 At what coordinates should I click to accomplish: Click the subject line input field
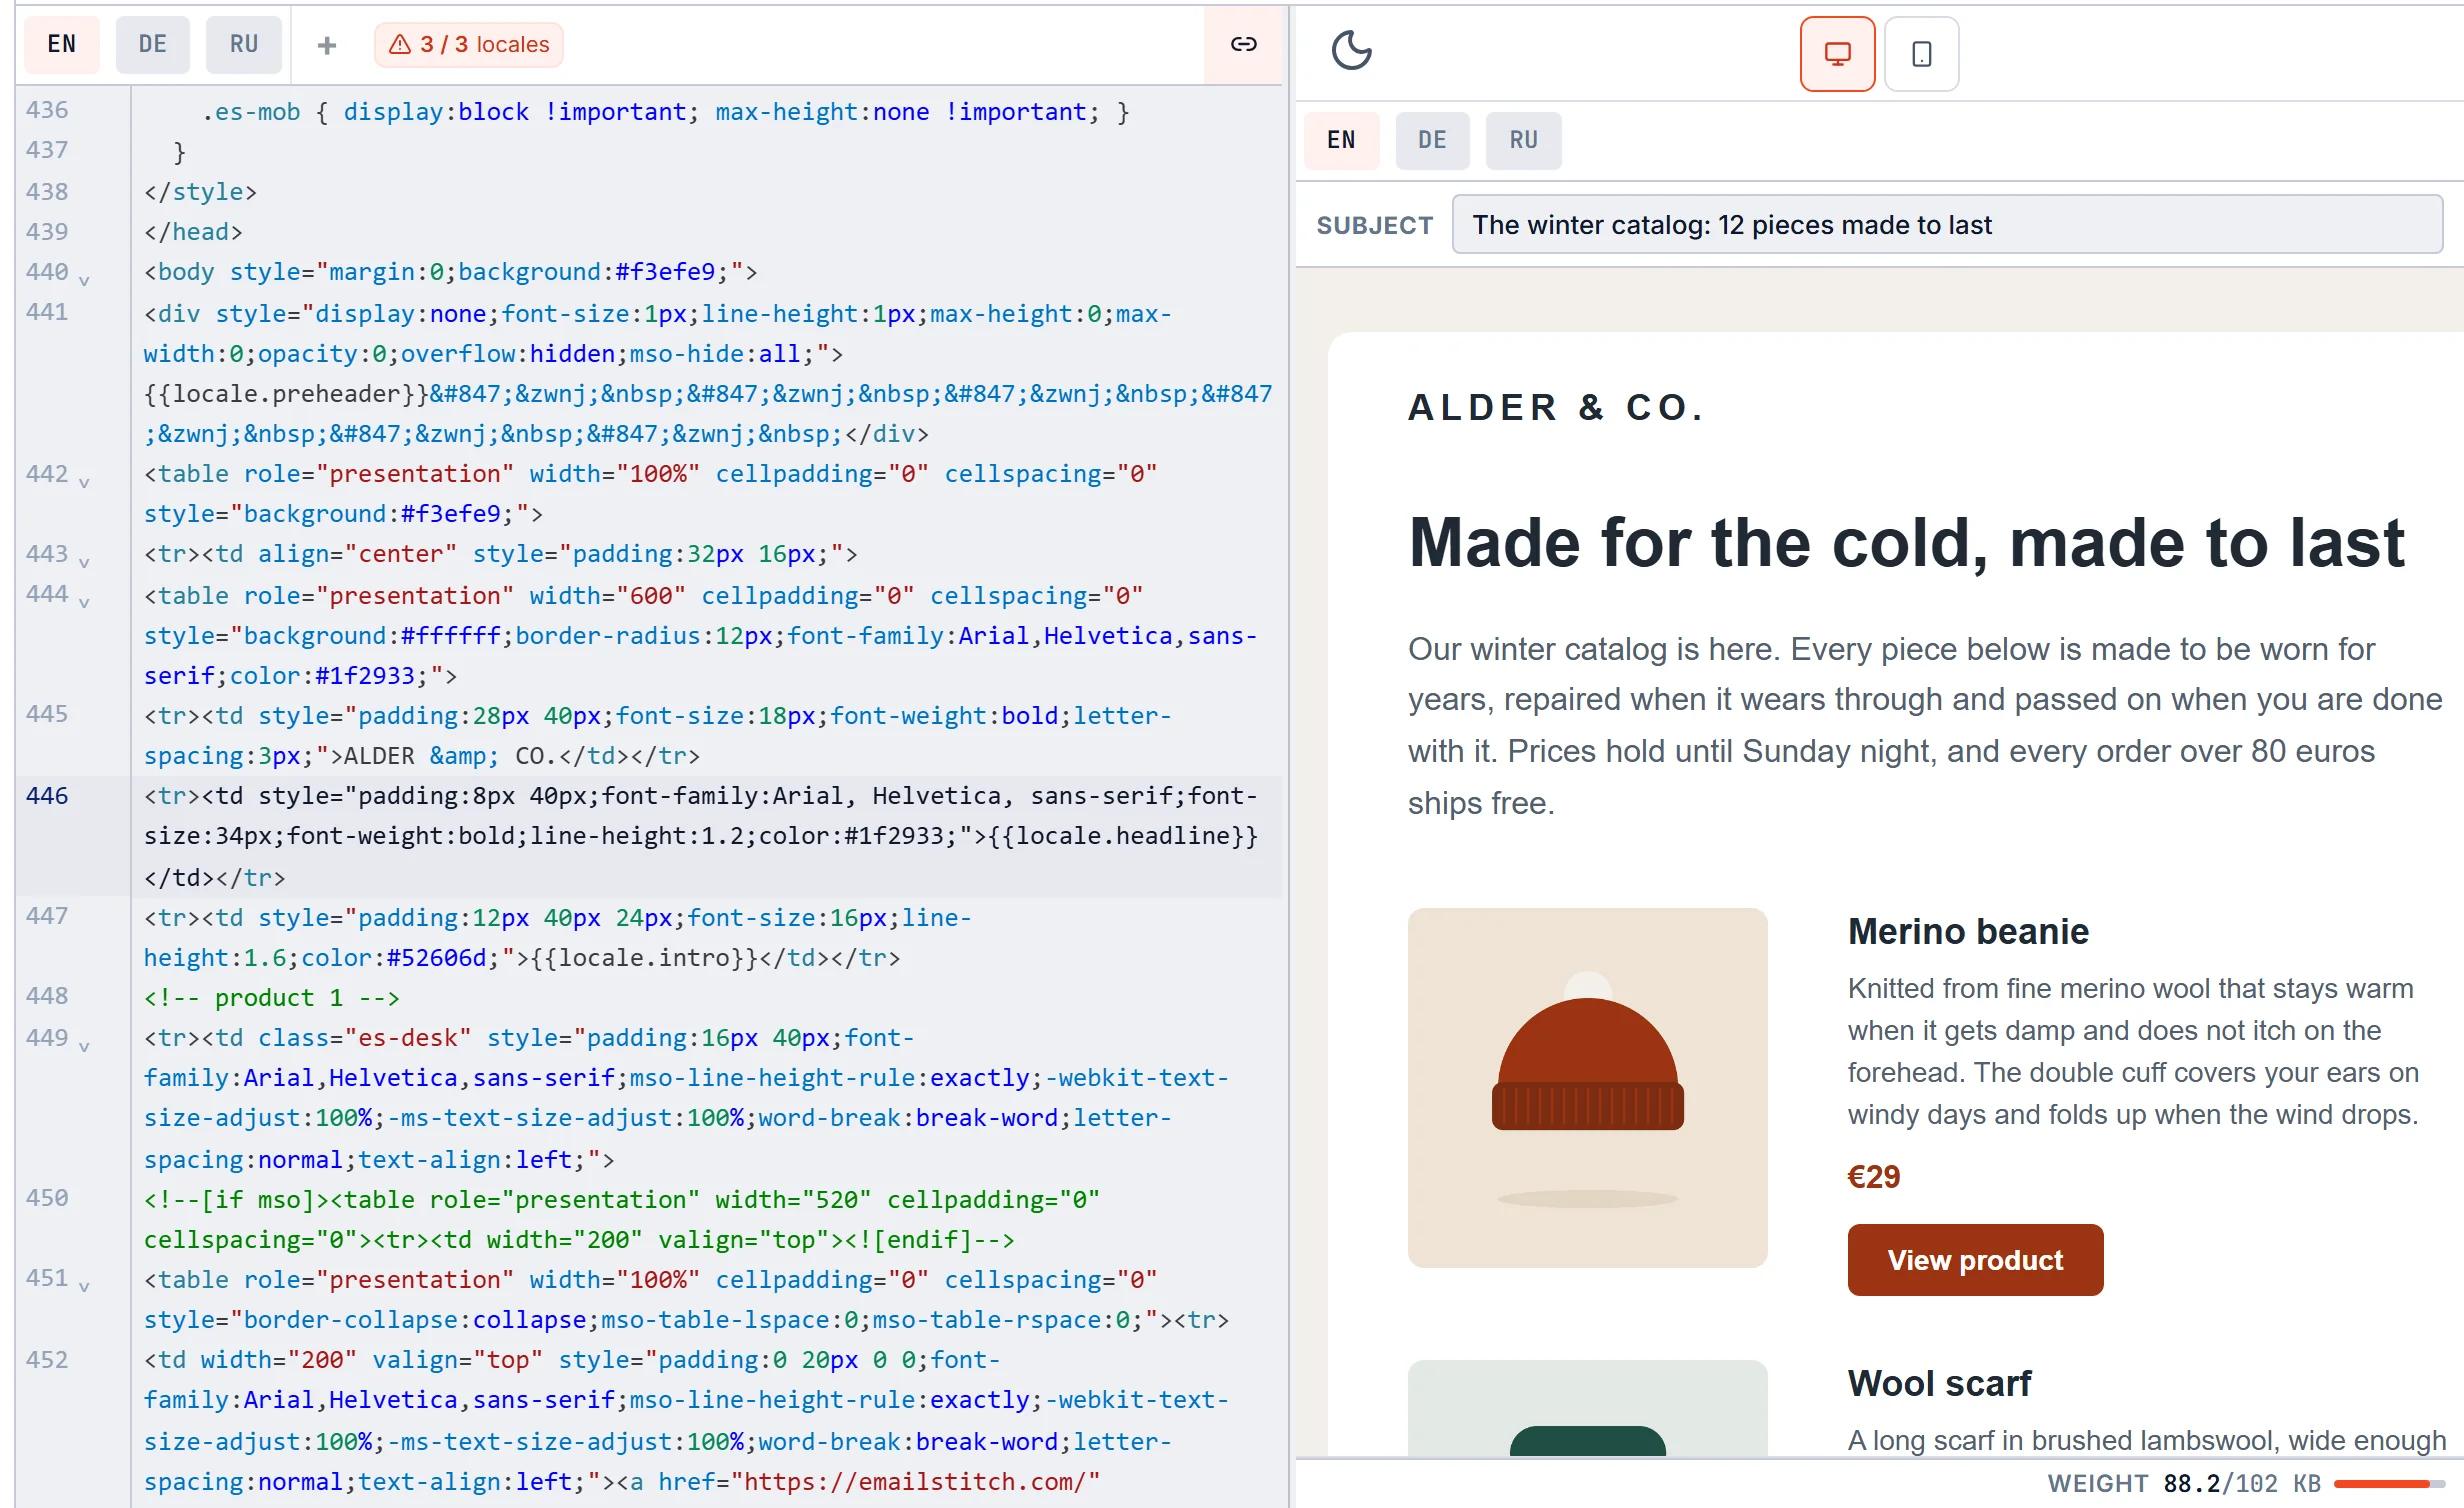(x=1947, y=225)
